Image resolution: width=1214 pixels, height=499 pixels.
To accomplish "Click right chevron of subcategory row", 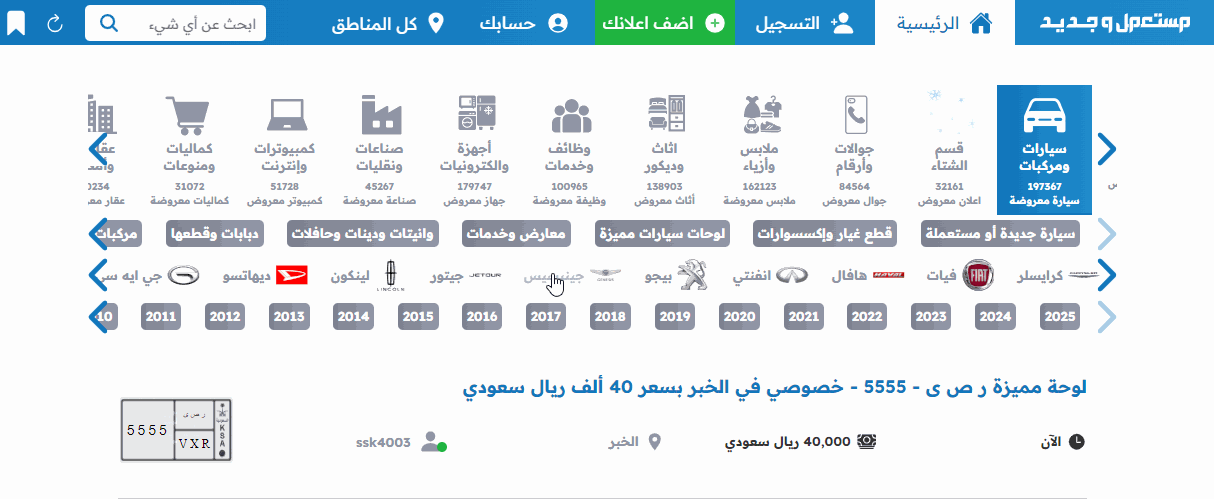I will [1106, 235].
